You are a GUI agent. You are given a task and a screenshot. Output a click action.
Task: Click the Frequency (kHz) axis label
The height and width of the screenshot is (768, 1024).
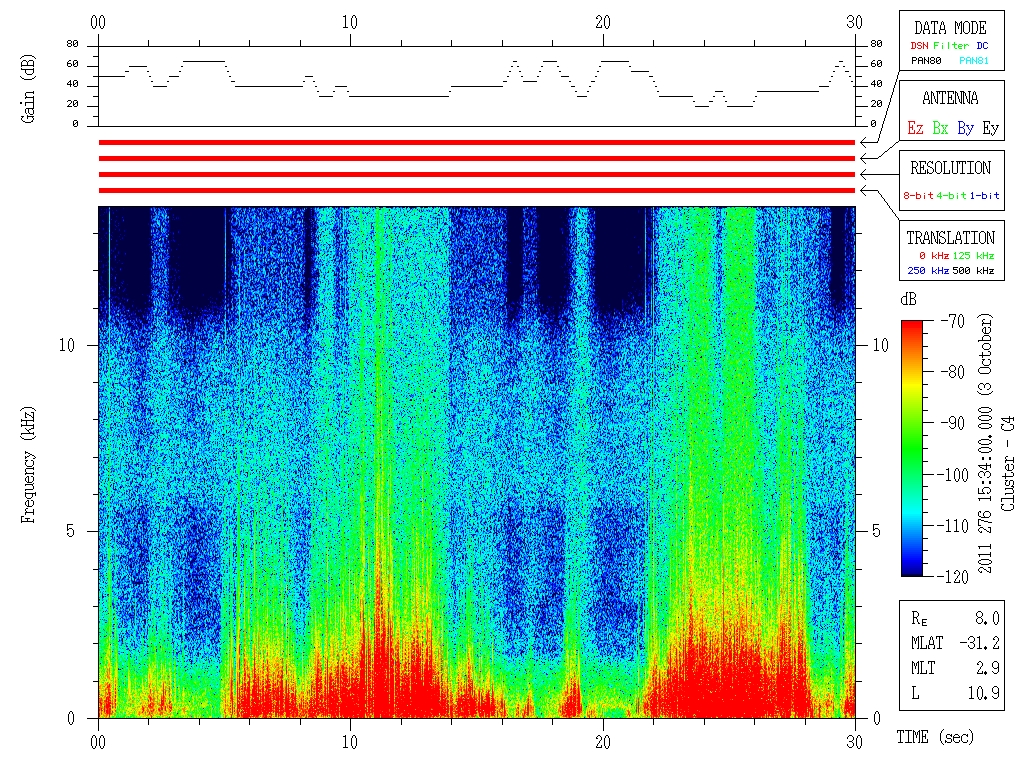[x=27, y=465]
